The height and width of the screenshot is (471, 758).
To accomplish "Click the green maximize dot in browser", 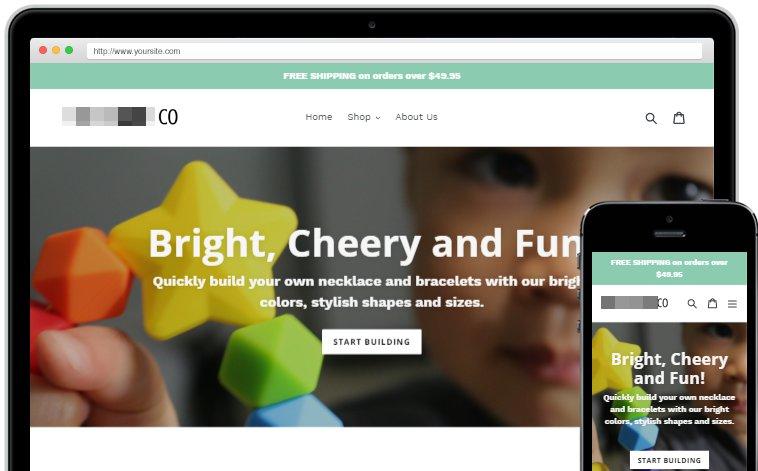I will click(x=69, y=50).
